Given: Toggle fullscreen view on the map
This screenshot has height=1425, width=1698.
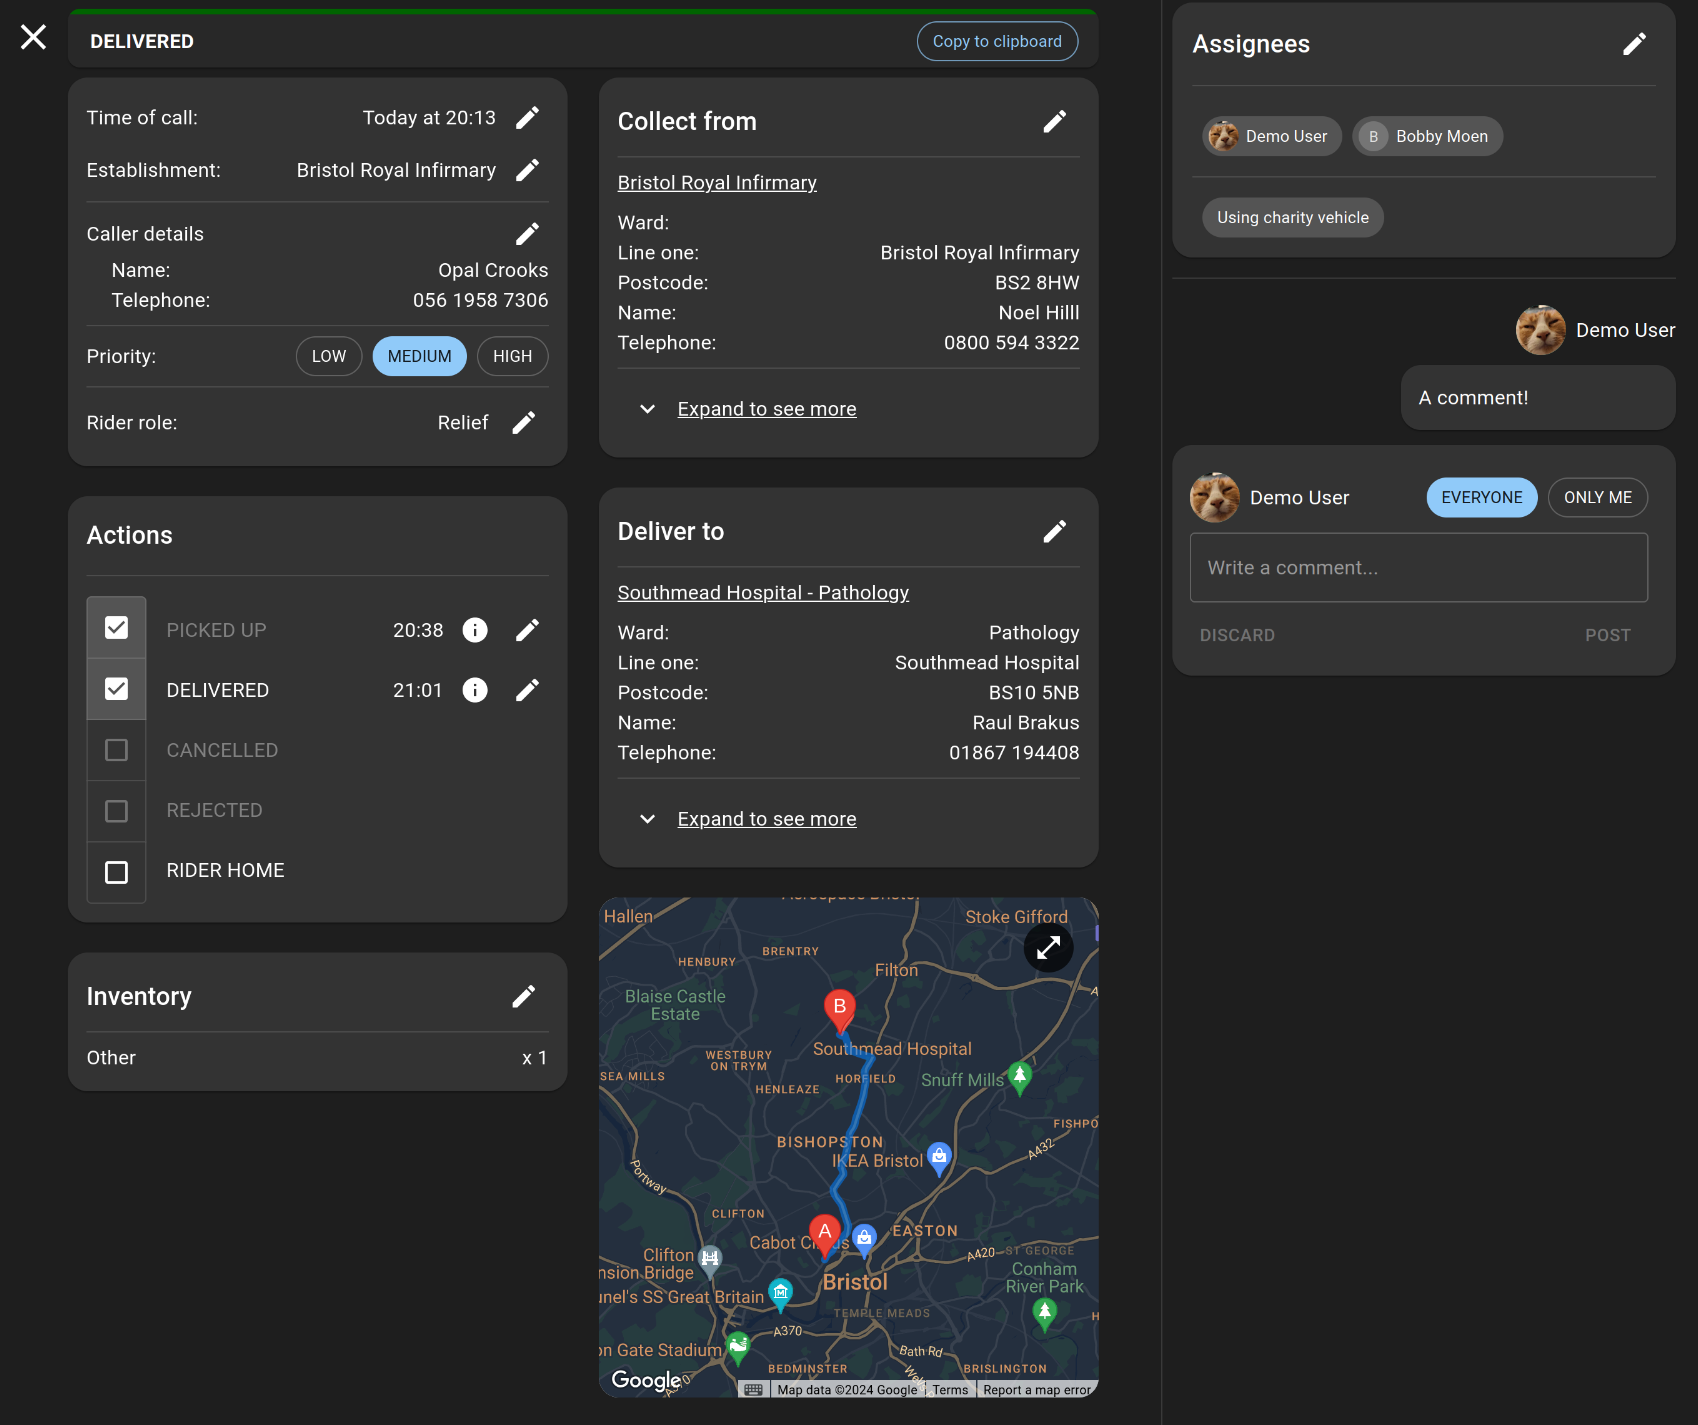Looking at the screenshot, I should (x=1048, y=947).
